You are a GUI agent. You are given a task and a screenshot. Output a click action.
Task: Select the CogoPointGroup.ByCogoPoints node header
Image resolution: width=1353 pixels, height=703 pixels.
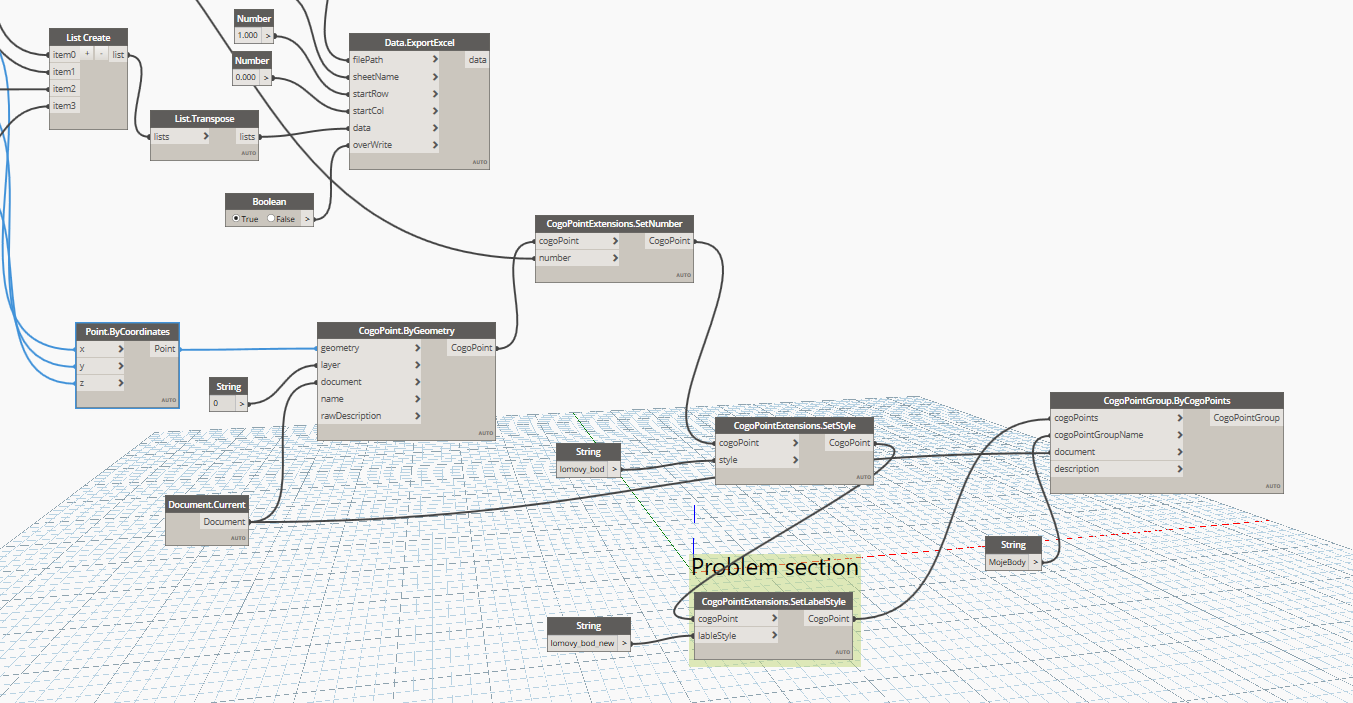[x=1166, y=400]
